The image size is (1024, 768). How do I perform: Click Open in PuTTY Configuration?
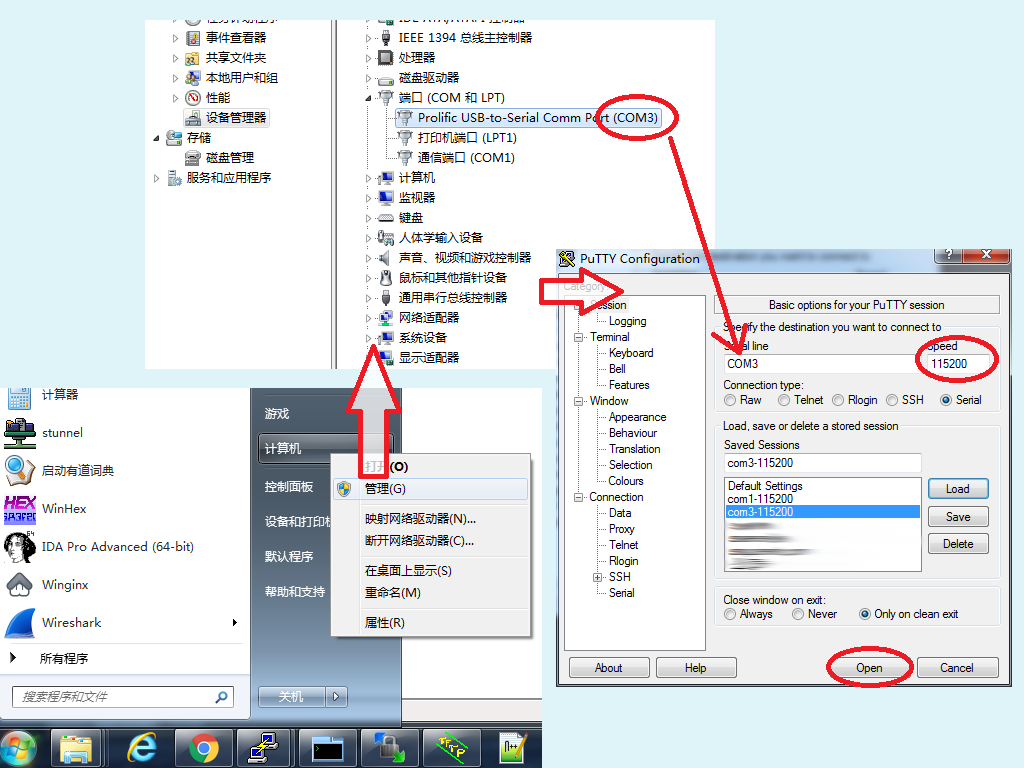pos(869,667)
